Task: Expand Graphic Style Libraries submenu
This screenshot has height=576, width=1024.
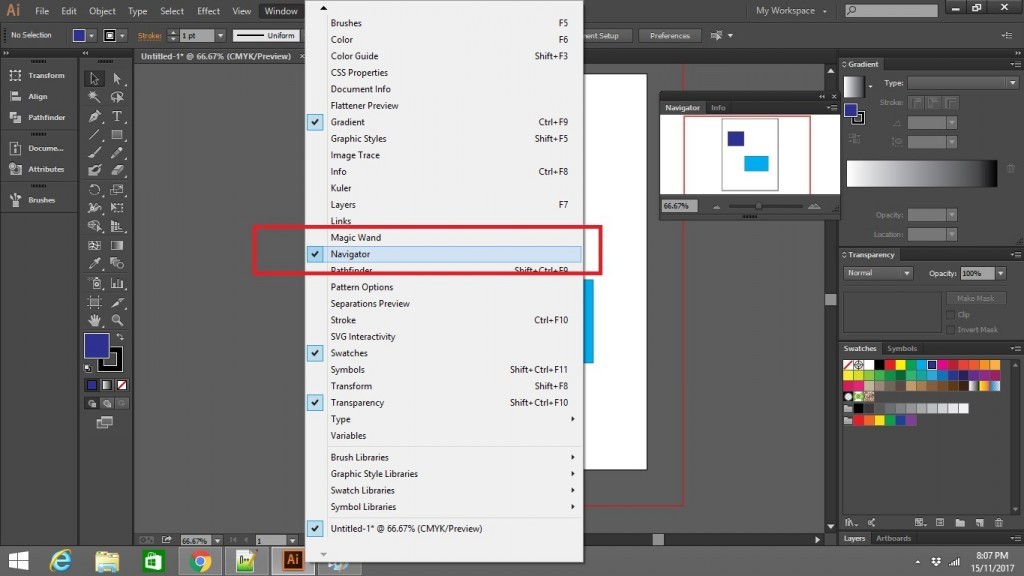Action: click(444, 474)
